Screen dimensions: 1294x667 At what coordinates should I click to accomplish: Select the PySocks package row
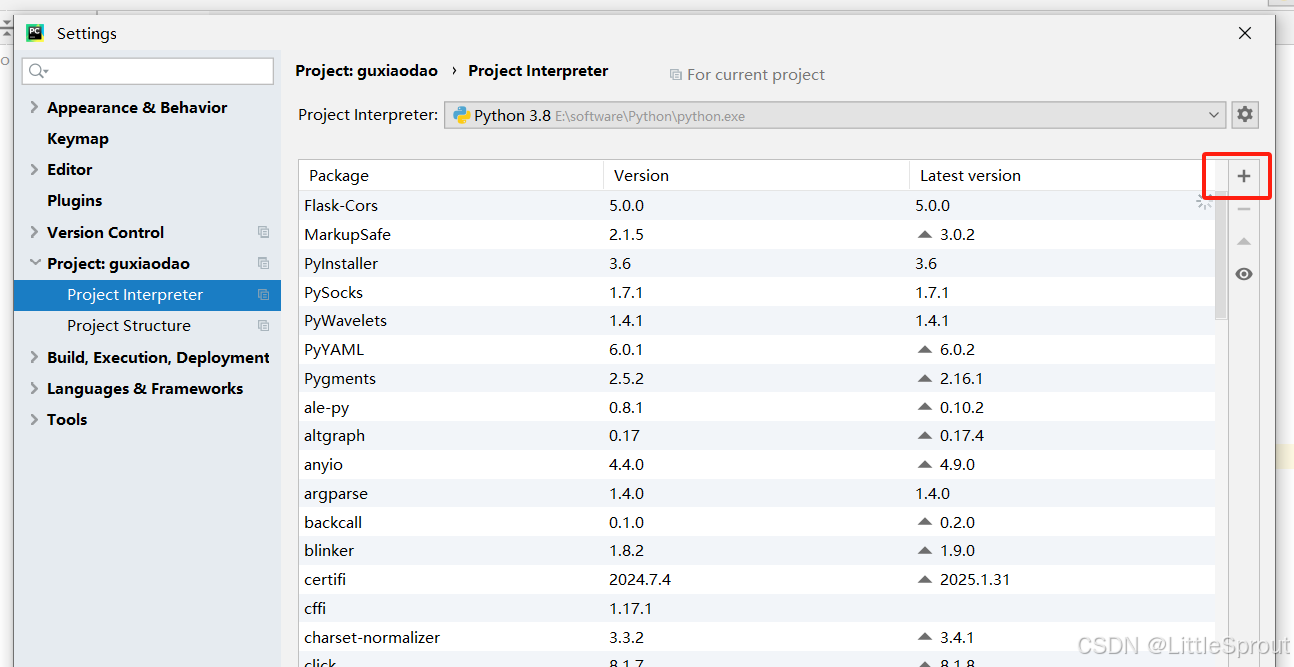[x=757, y=292]
